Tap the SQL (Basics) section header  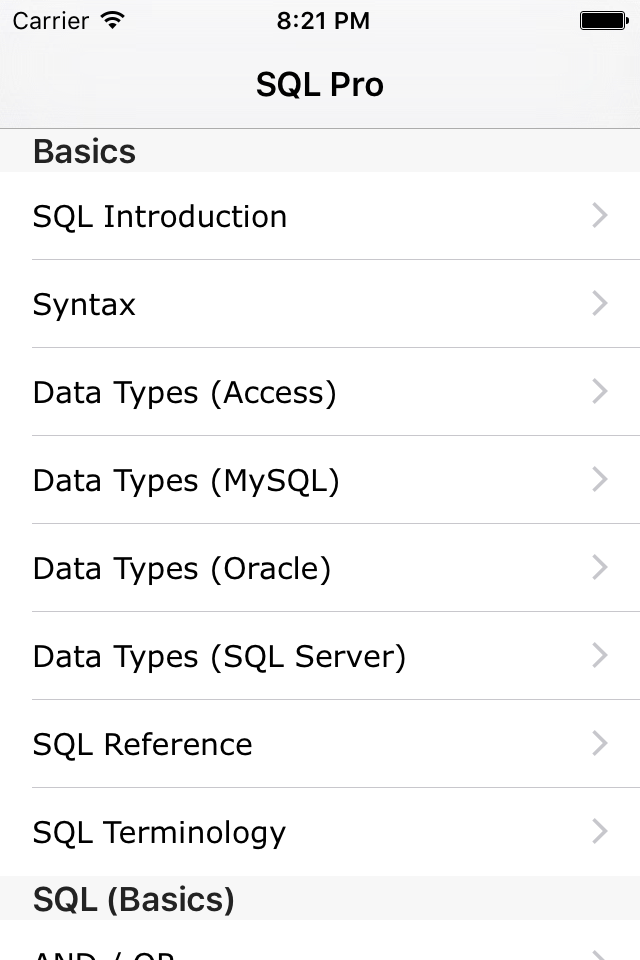click(x=133, y=899)
